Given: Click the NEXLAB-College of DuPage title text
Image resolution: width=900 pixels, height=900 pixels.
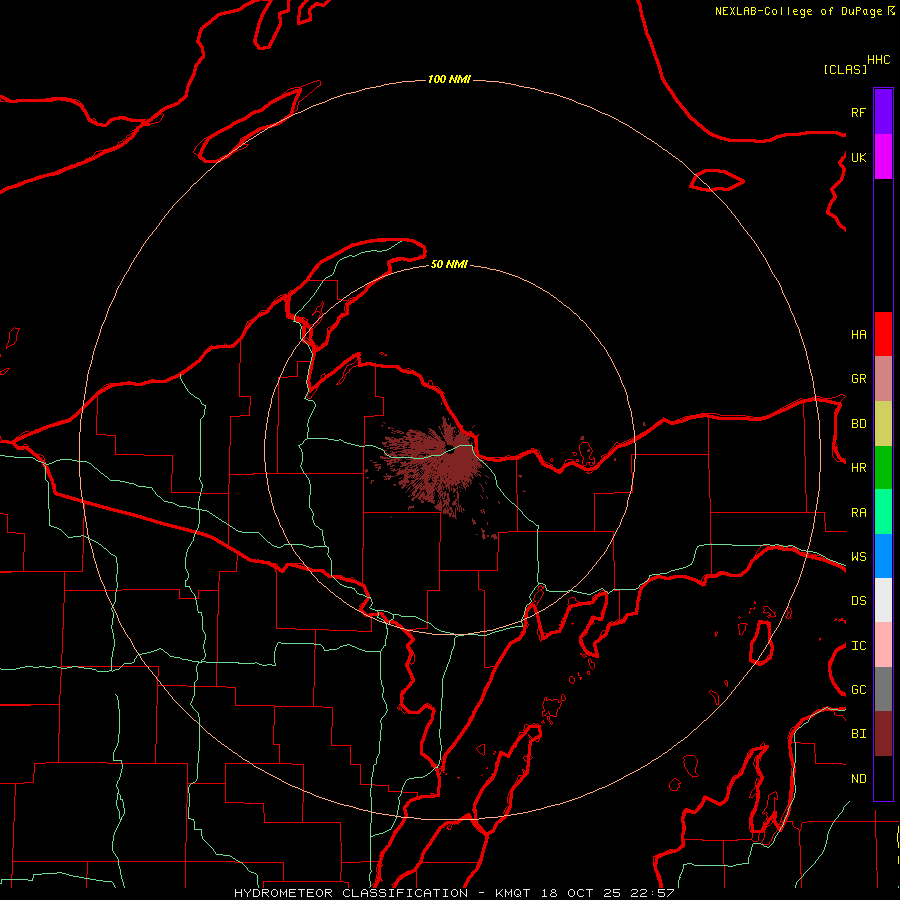Looking at the screenshot, I should 800,11.
